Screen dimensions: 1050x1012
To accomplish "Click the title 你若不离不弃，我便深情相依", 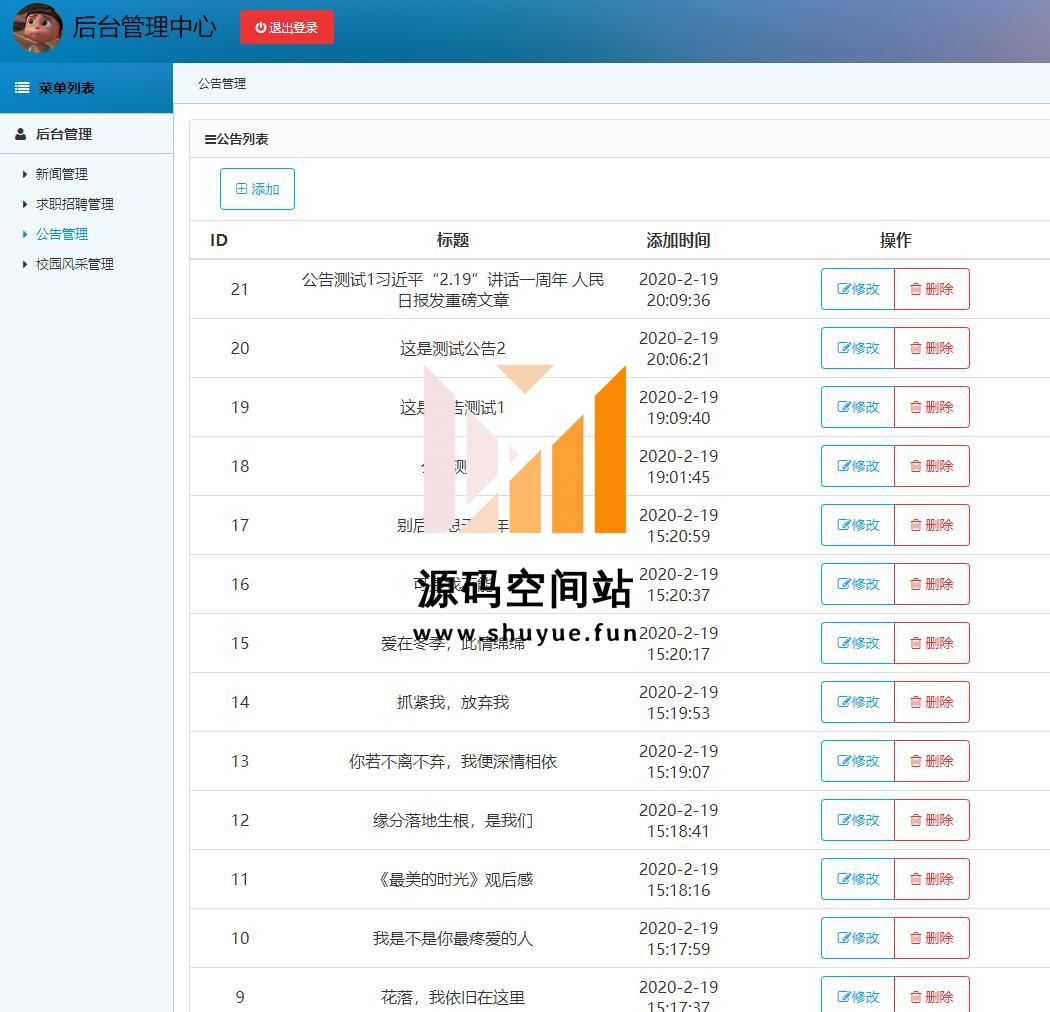I will click(453, 761).
